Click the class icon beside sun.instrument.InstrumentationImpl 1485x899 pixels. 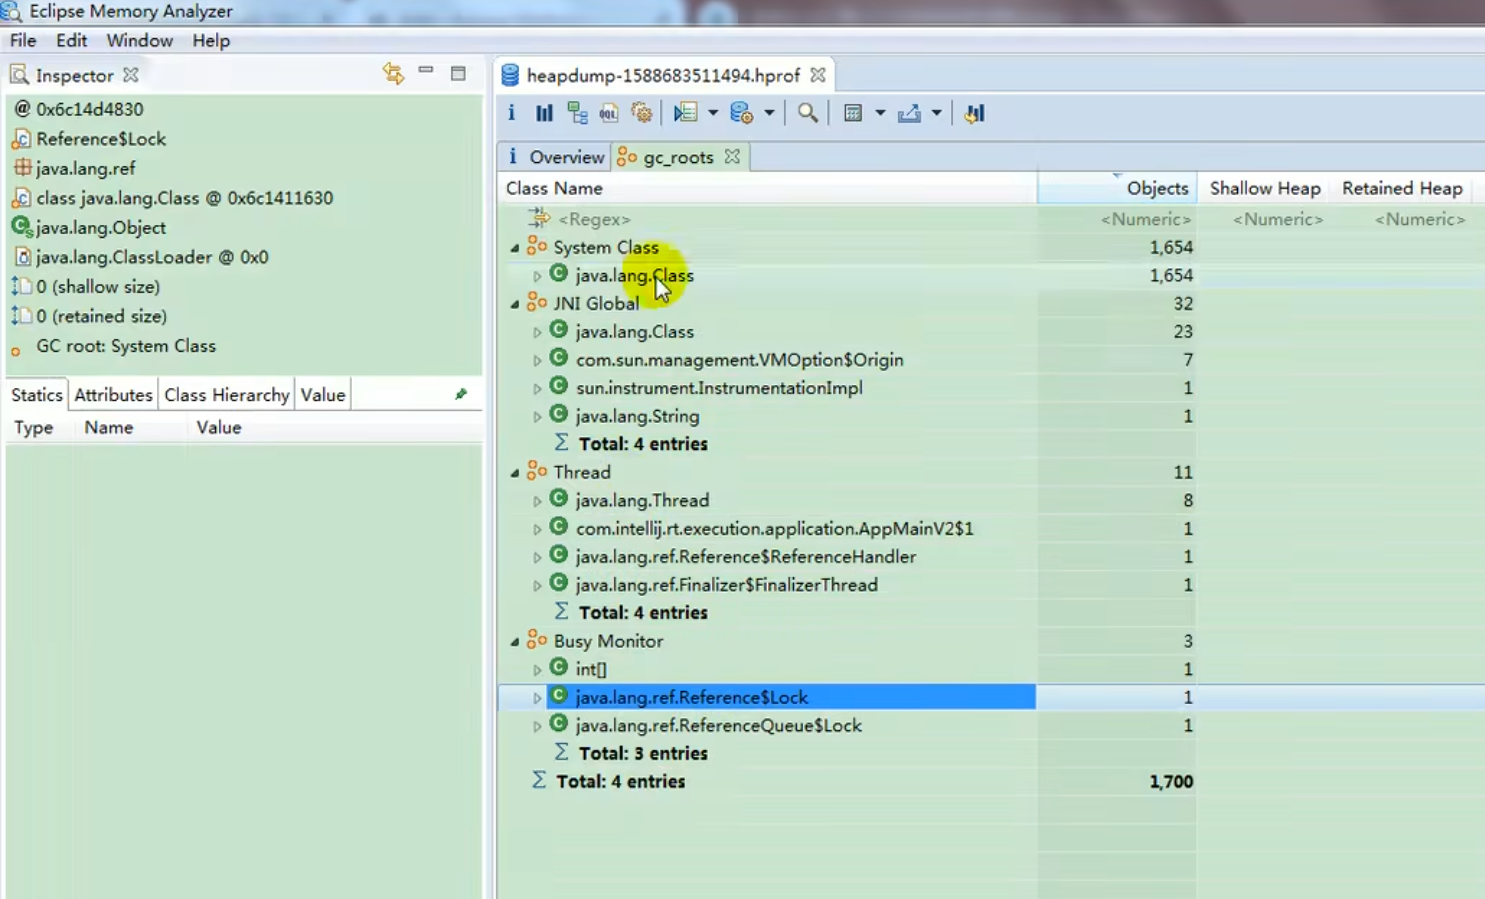pyautogui.click(x=559, y=386)
